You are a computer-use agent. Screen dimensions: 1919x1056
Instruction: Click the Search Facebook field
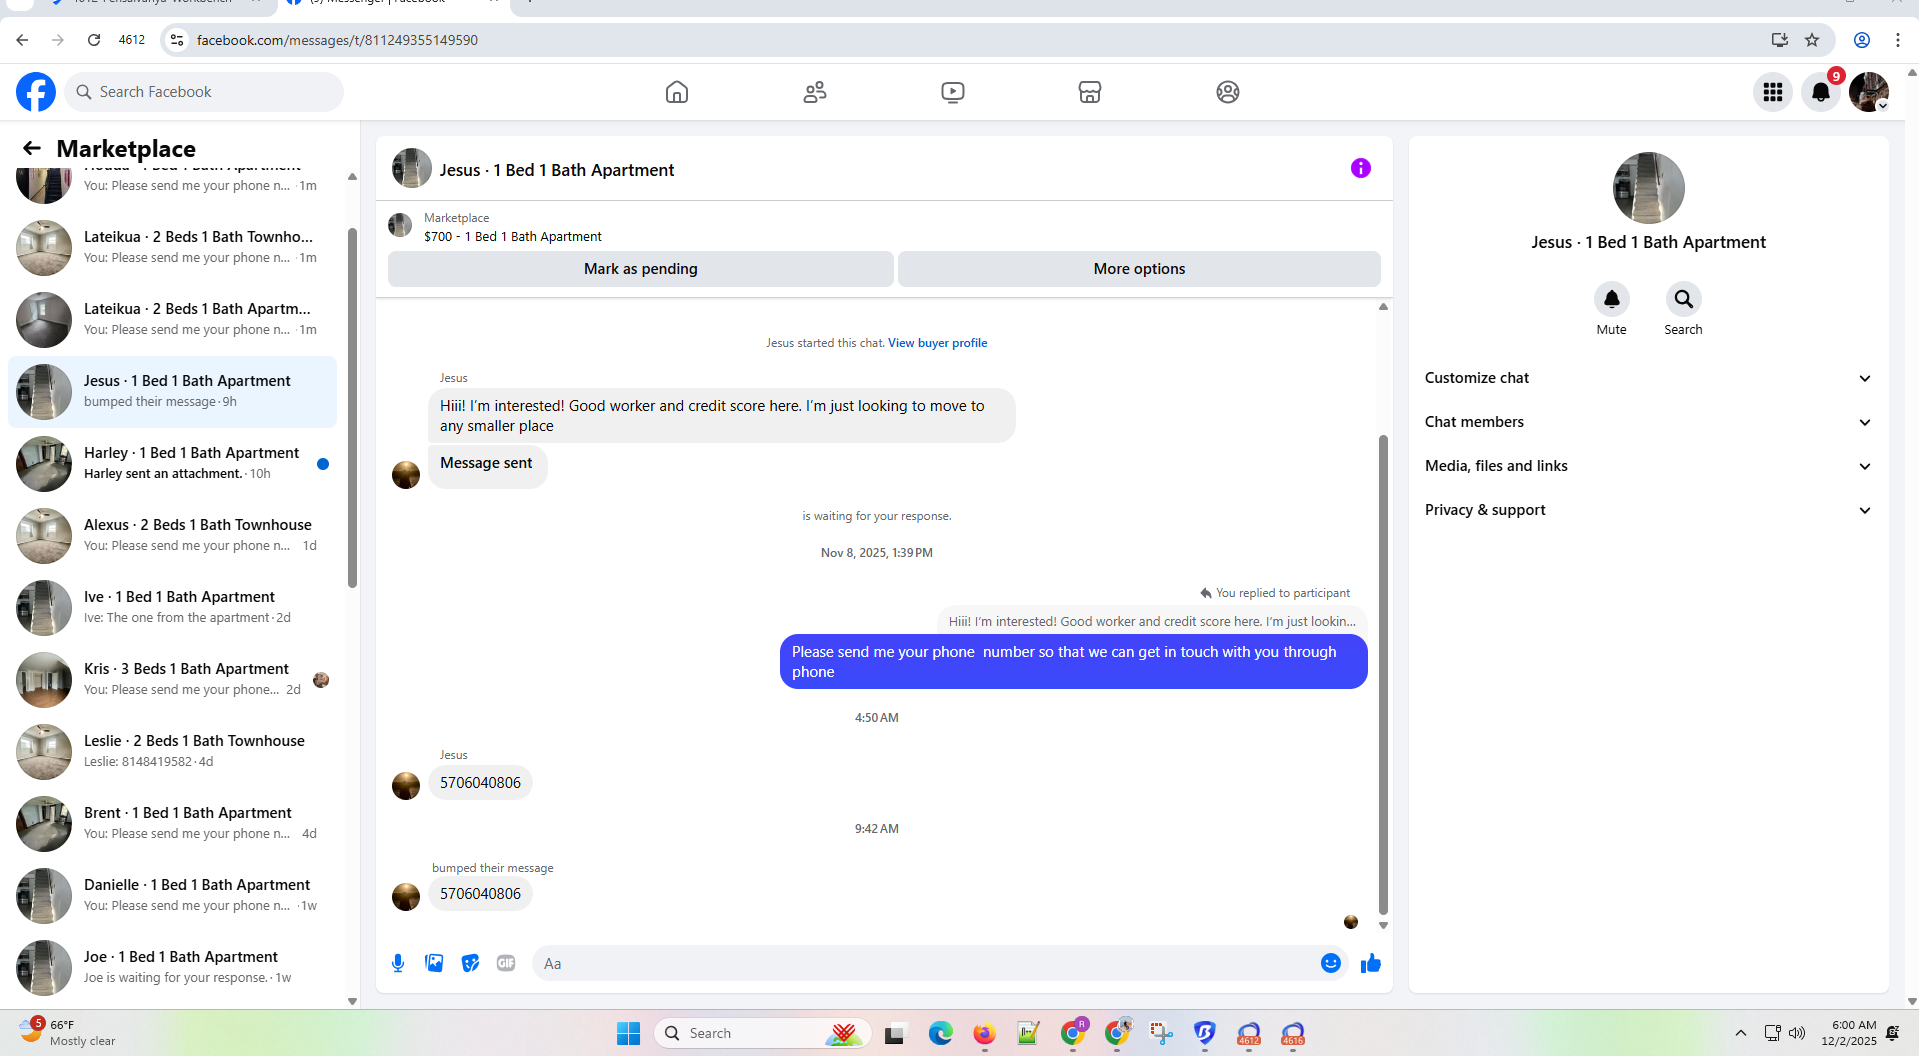(x=204, y=92)
